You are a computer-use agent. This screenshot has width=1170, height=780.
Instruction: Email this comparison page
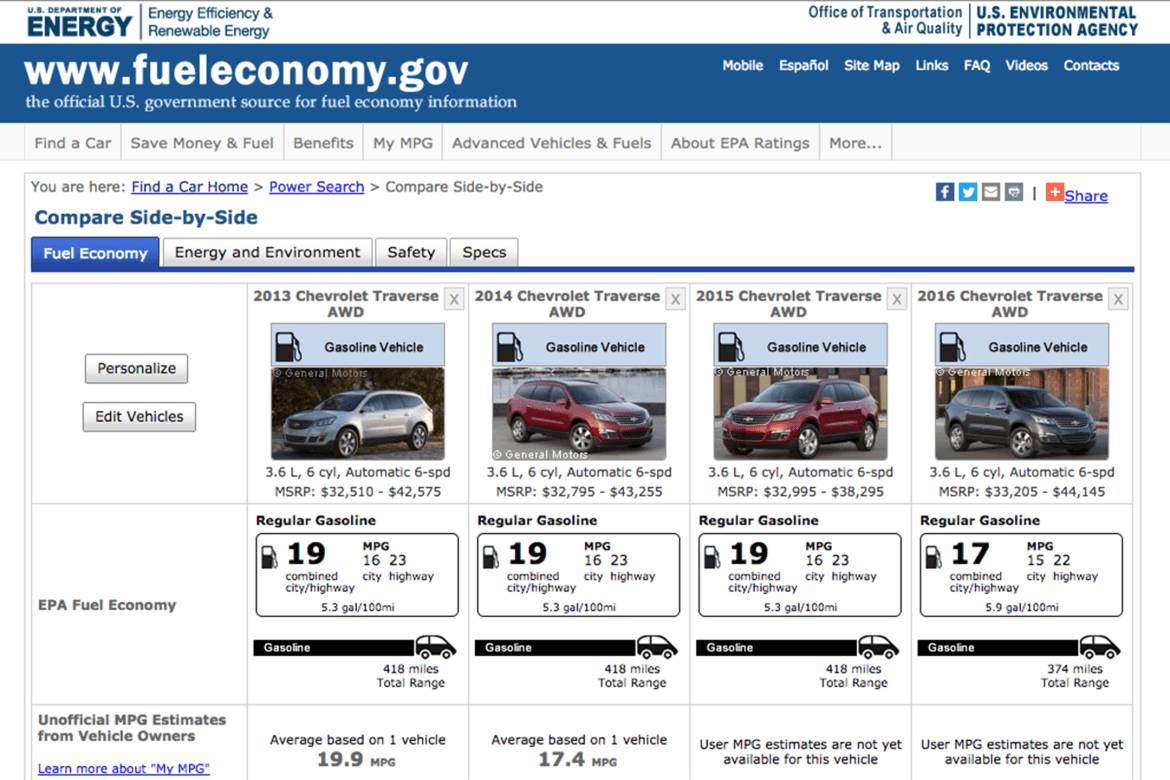pos(990,192)
